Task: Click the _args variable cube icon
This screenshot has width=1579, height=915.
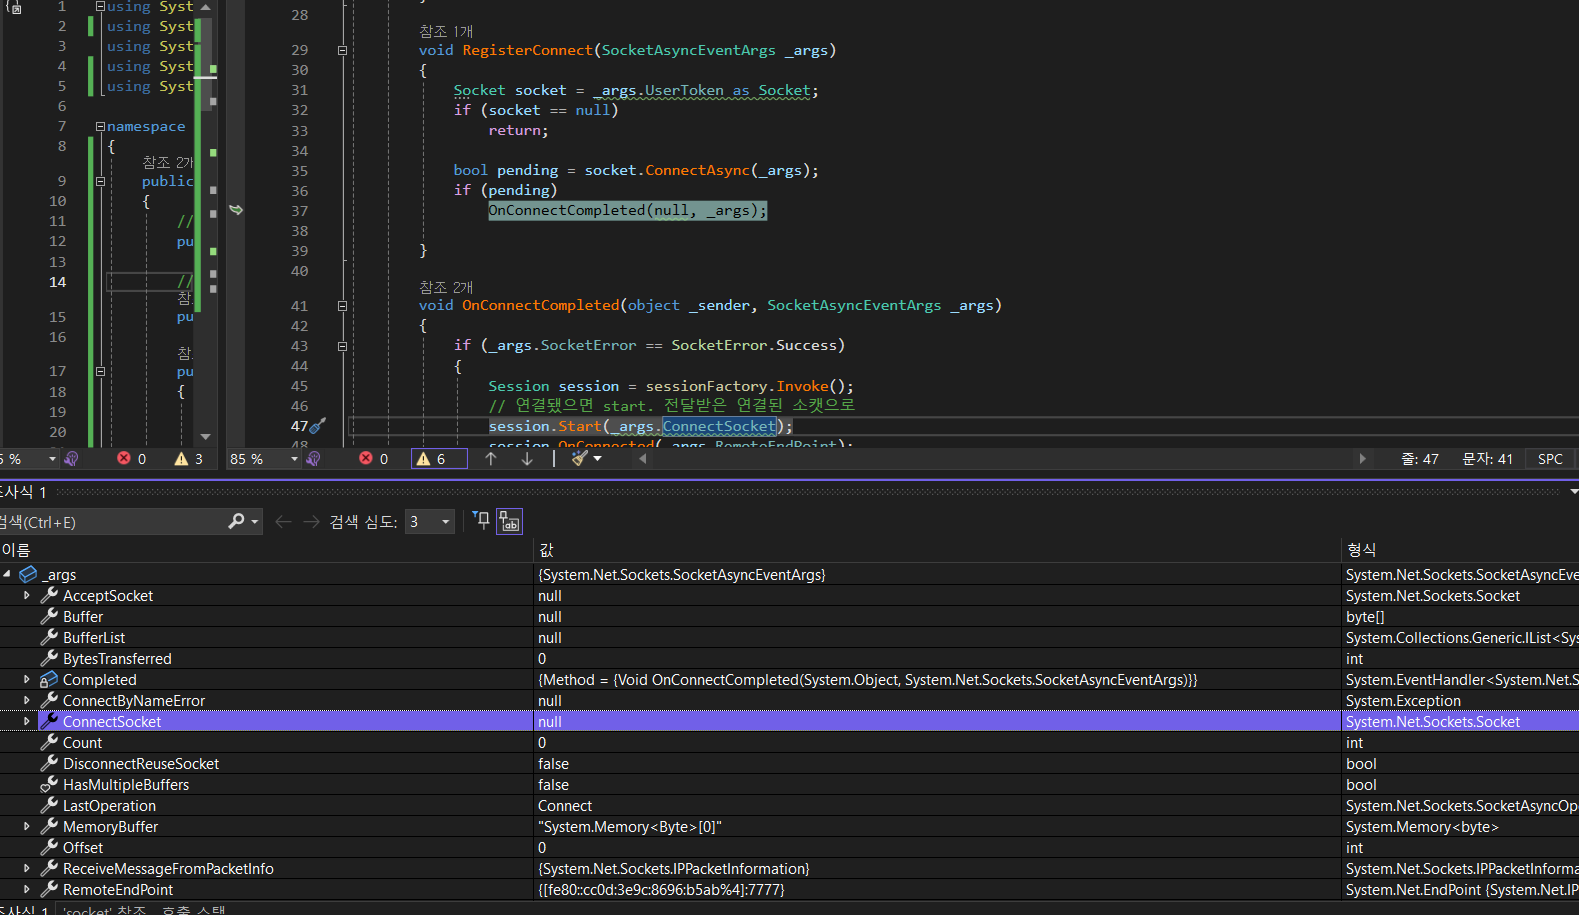Action: pos(28,574)
